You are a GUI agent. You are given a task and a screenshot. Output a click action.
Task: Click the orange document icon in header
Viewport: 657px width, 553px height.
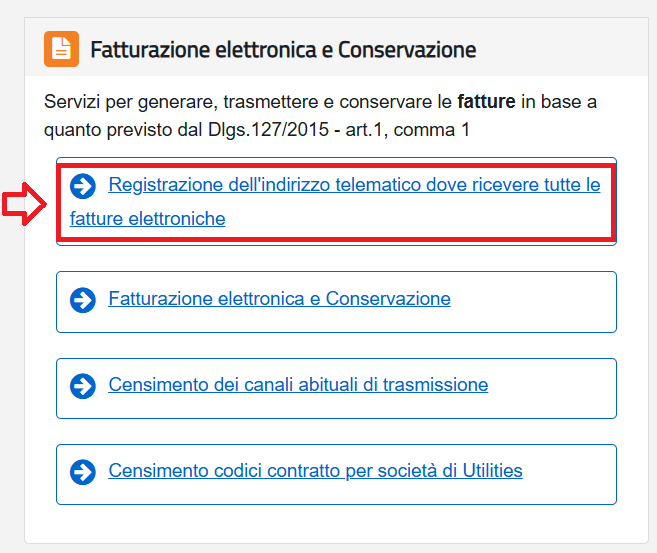click(61, 49)
